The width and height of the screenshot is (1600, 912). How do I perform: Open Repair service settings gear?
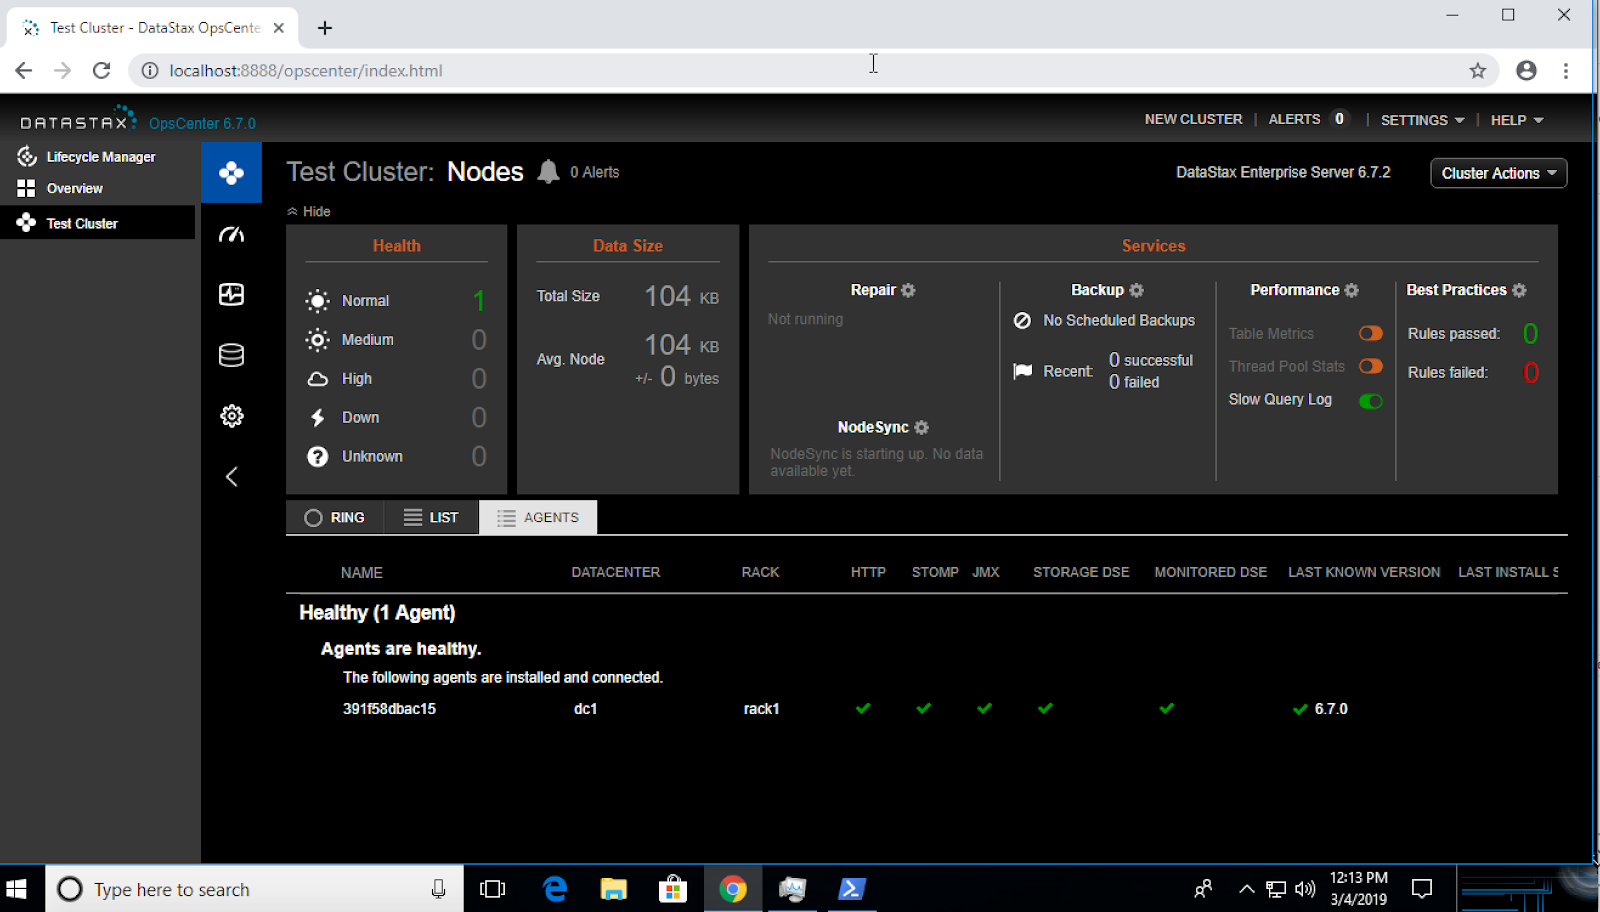click(x=908, y=290)
